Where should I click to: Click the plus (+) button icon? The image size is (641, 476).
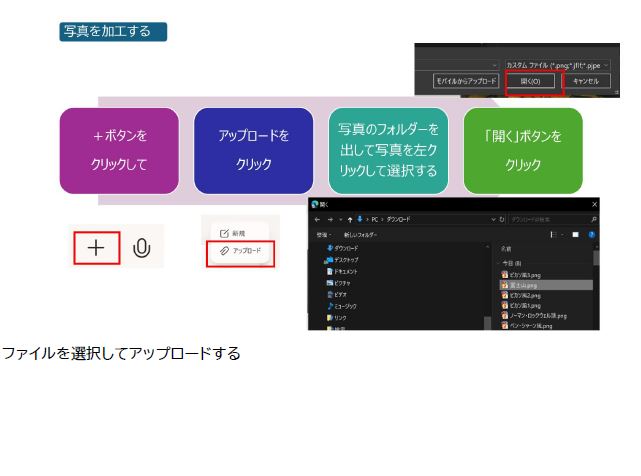click(x=96, y=247)
